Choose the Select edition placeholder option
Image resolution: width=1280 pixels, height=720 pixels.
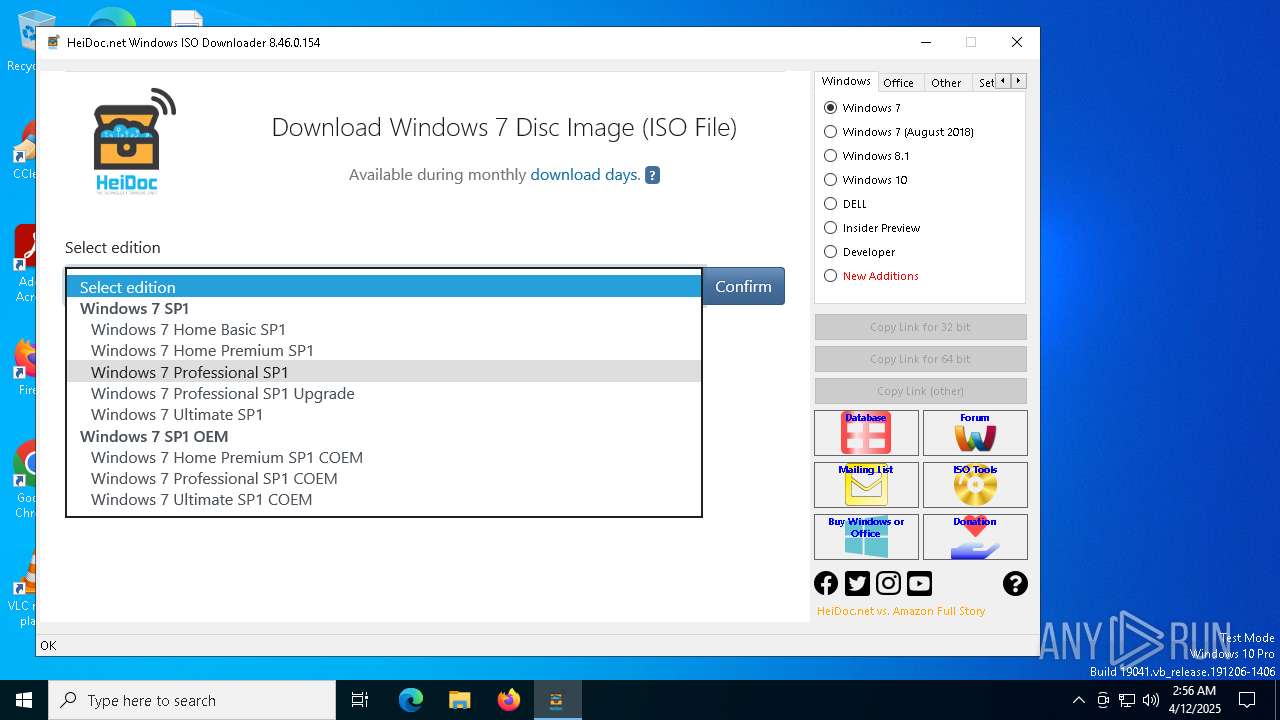point(384,287)
